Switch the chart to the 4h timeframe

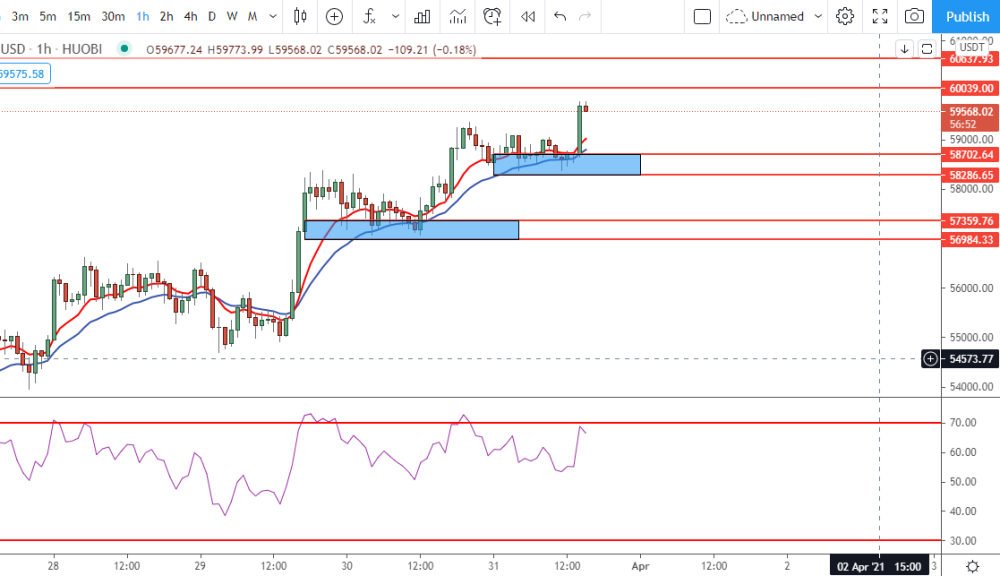click(x=191, y=17)
